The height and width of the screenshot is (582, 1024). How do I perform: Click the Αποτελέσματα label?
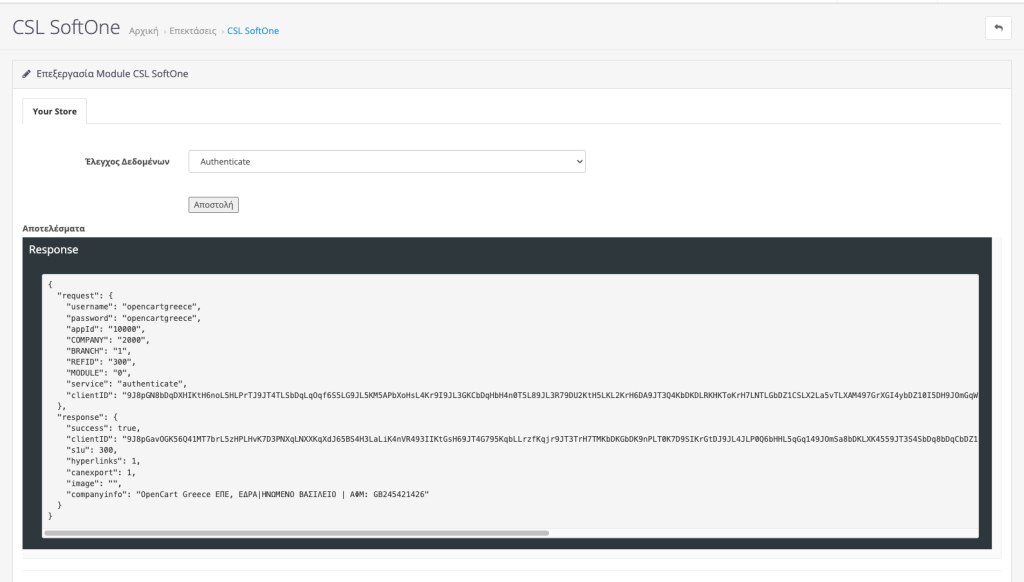(54, 229)
